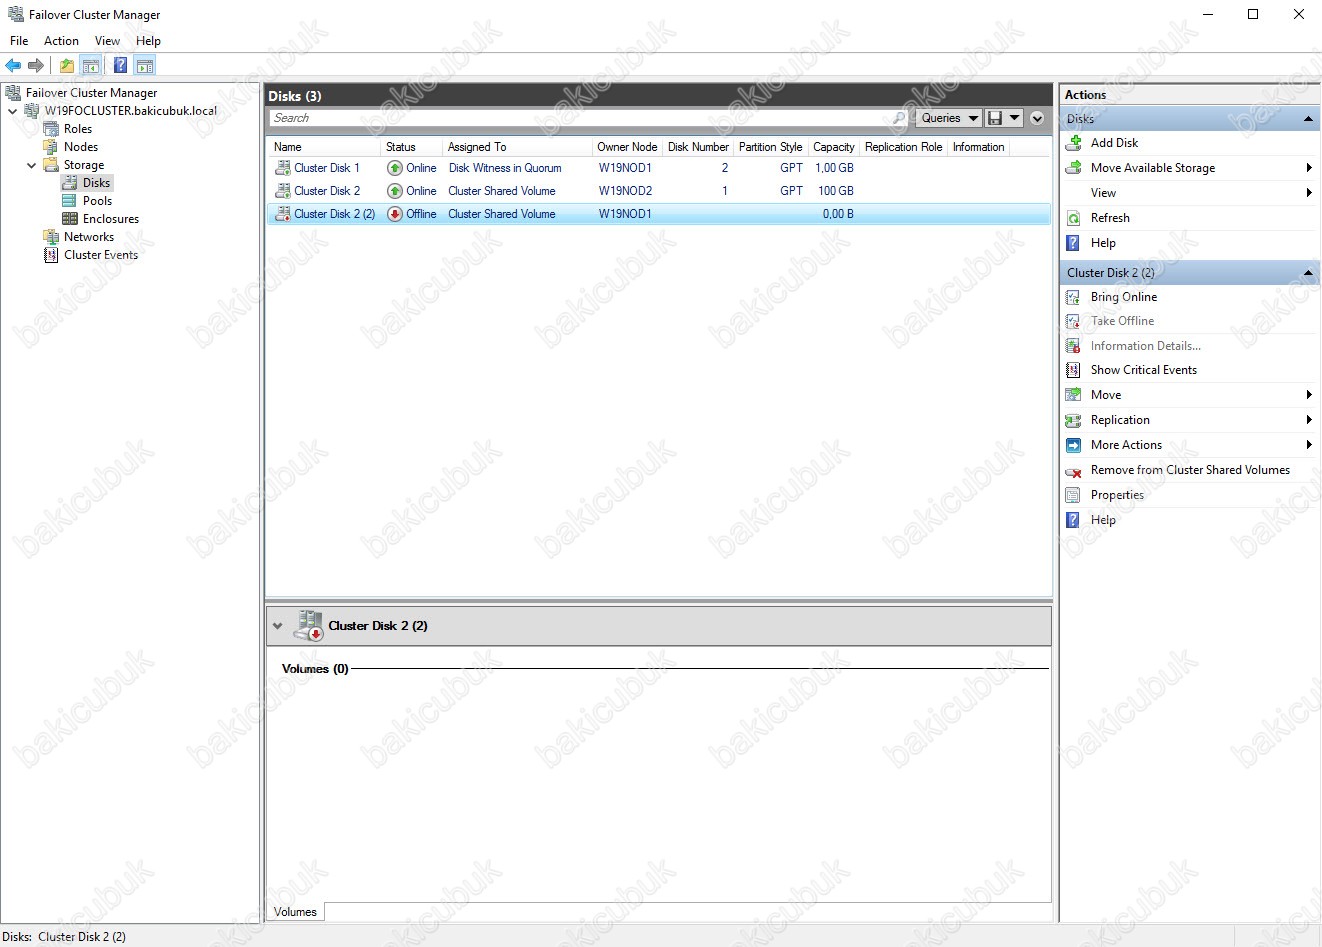Open the View menu in menu bar
Viewport: 1322px width, 947px height.
pos(107,41)
